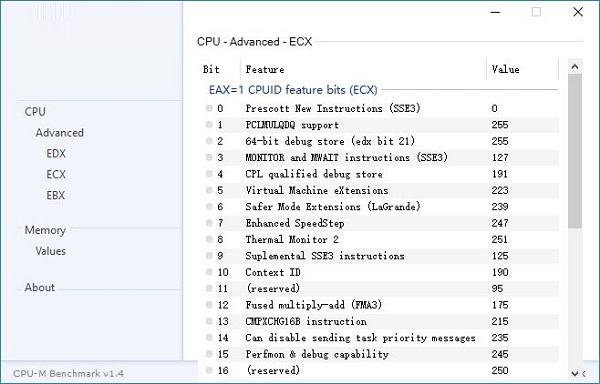The height and width of the screenshot is (384, 600).
Task: Click the bullet icon for bit 16 reserved
Action: [209, 370]
